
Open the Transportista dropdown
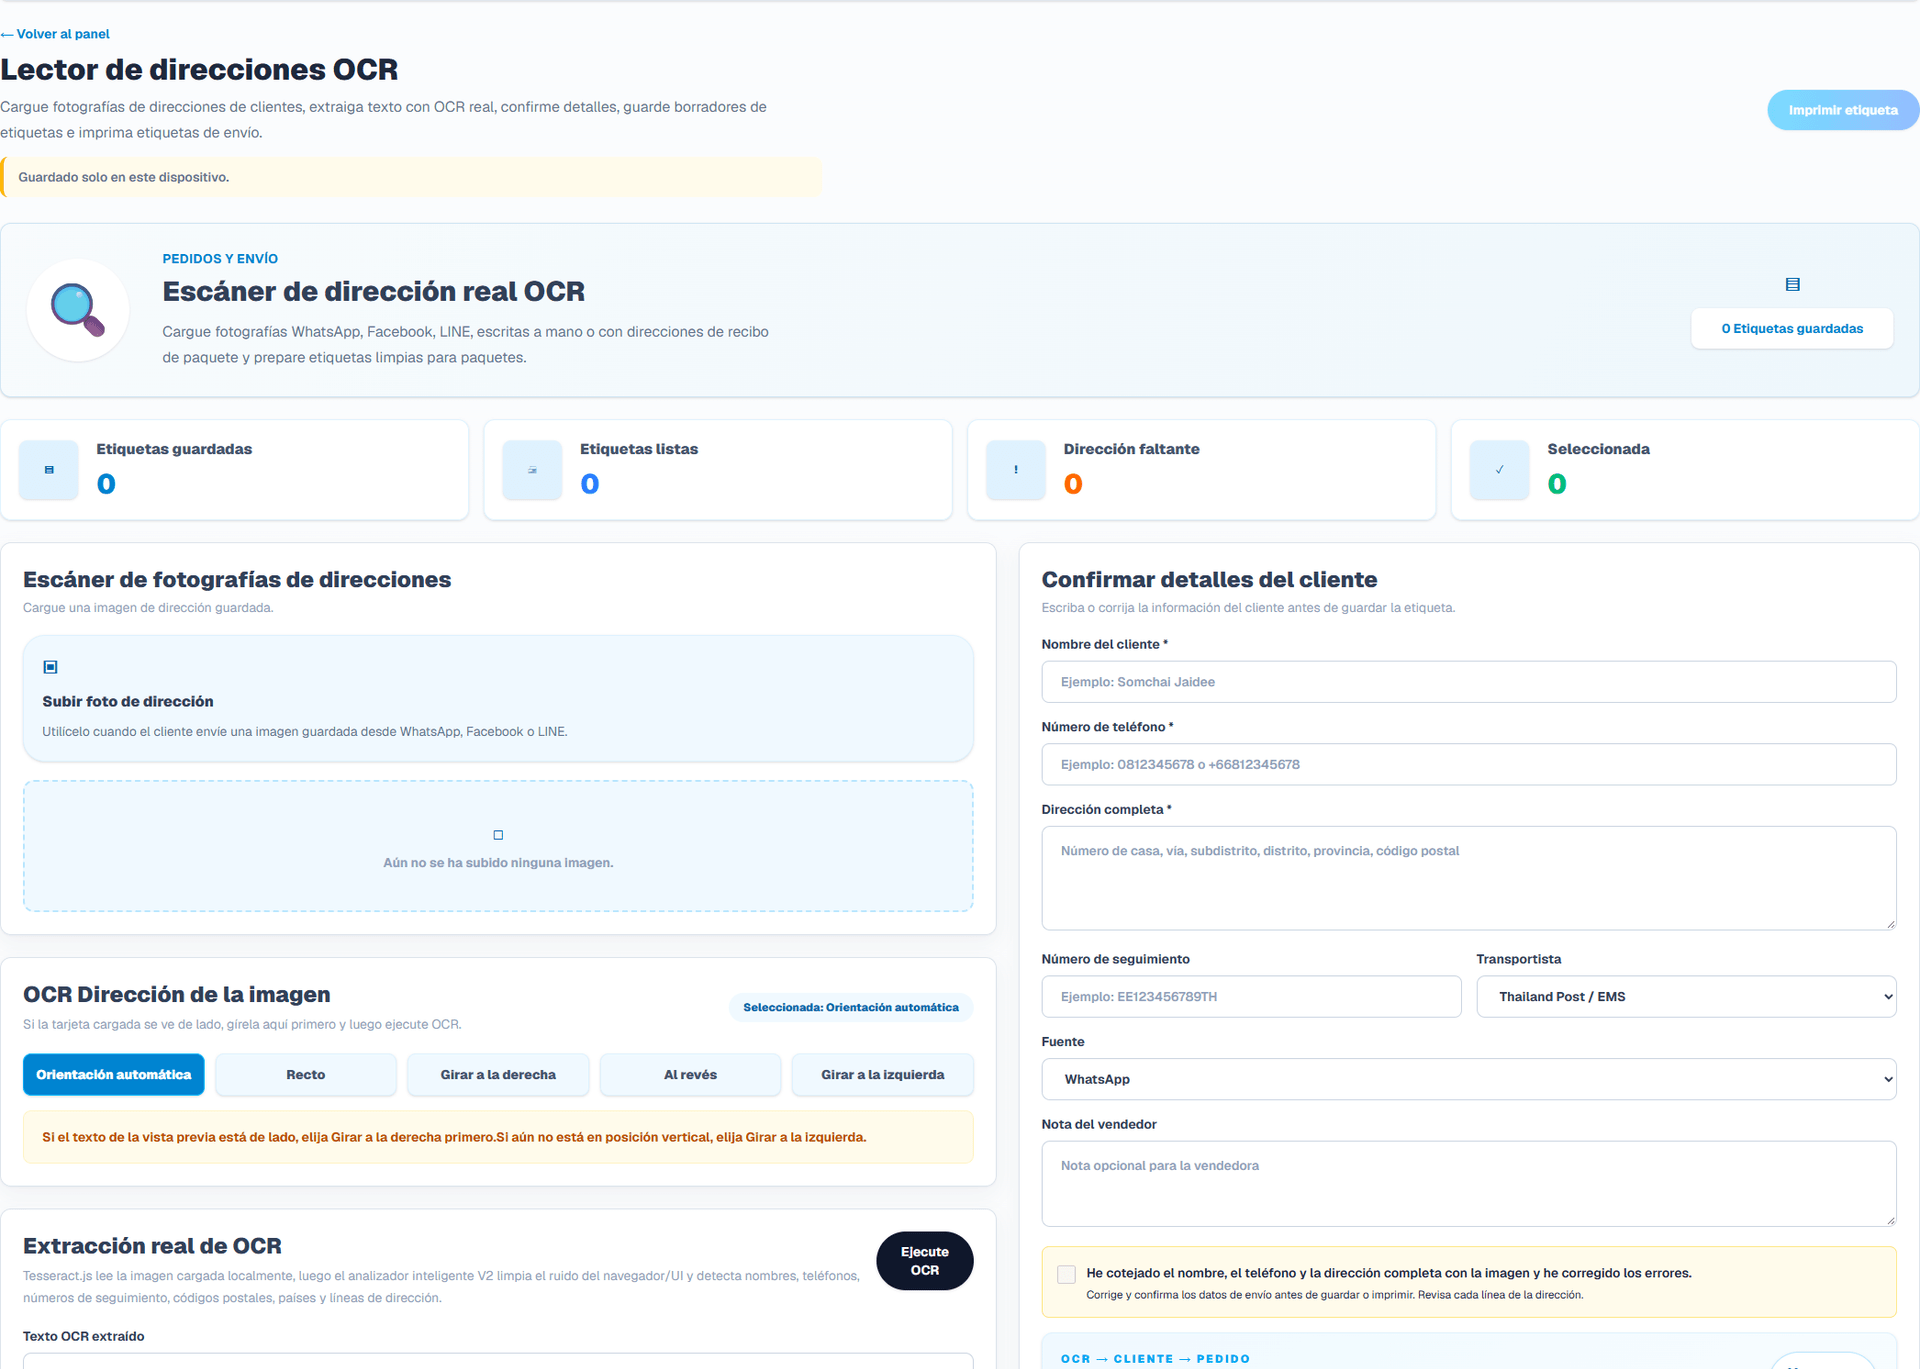[x=1686, y=997]
